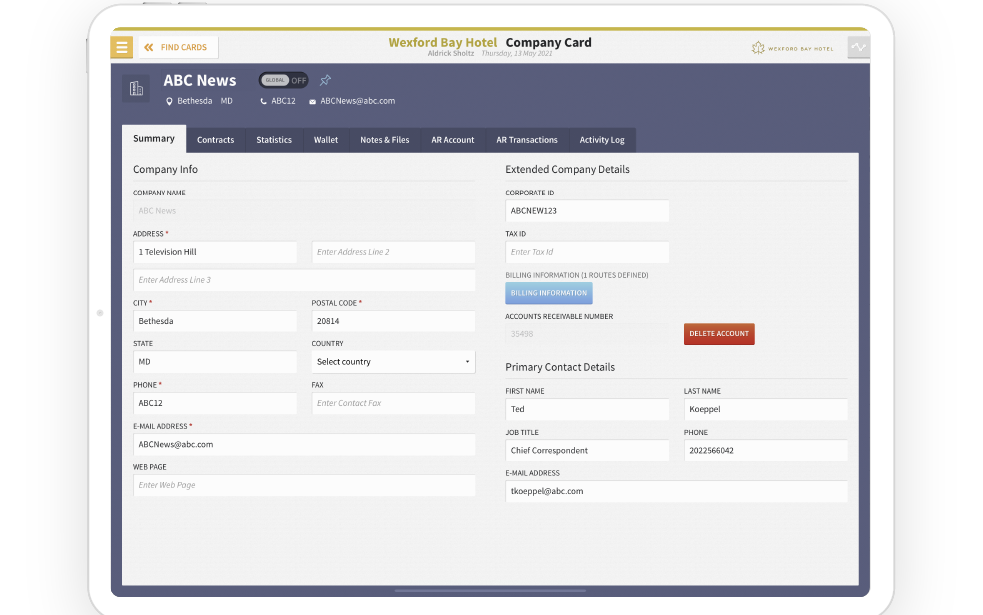The width and height of the screenshot is (983, 615).
Task: Go back with Find Cards button
Action: [x=177, y=47]
